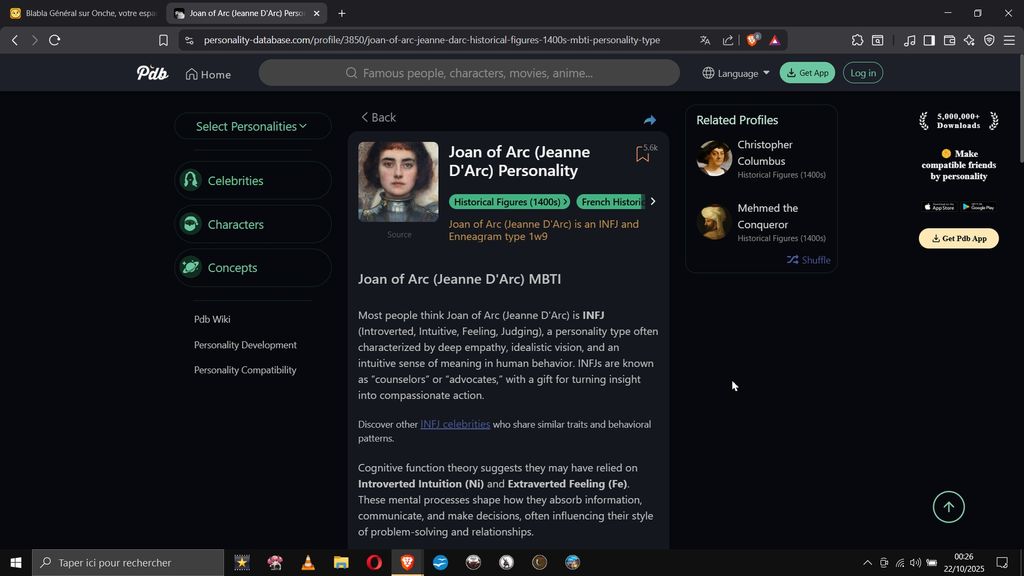Image resolution: width=1024 pixels, height=576 pixels.
Task: Click the Log in button
Action: click(863, 73)
